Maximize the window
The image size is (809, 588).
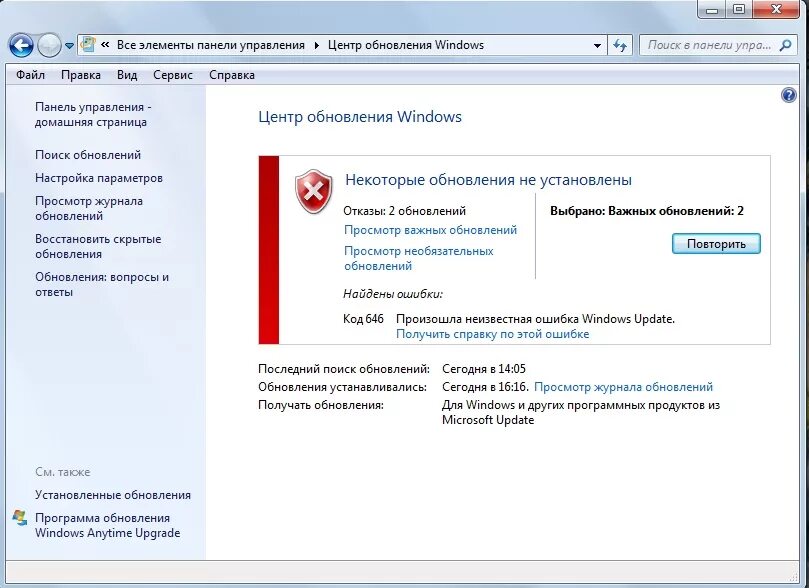tap(739, 9)
